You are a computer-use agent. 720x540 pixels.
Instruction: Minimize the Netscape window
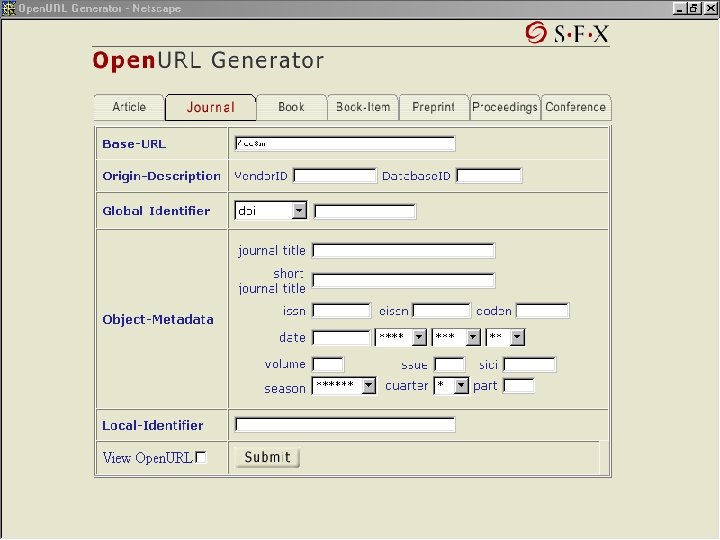pyautogui.click(x=680, y=8)
